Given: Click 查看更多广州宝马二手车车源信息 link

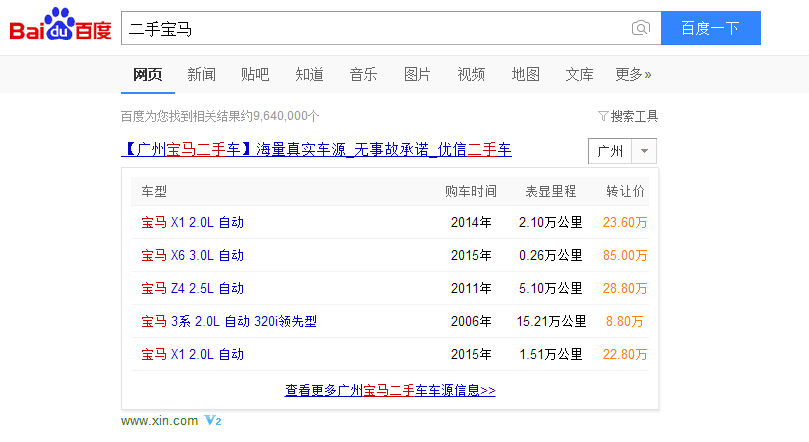Looking at the screenshot, I should [x=390, y=390].
